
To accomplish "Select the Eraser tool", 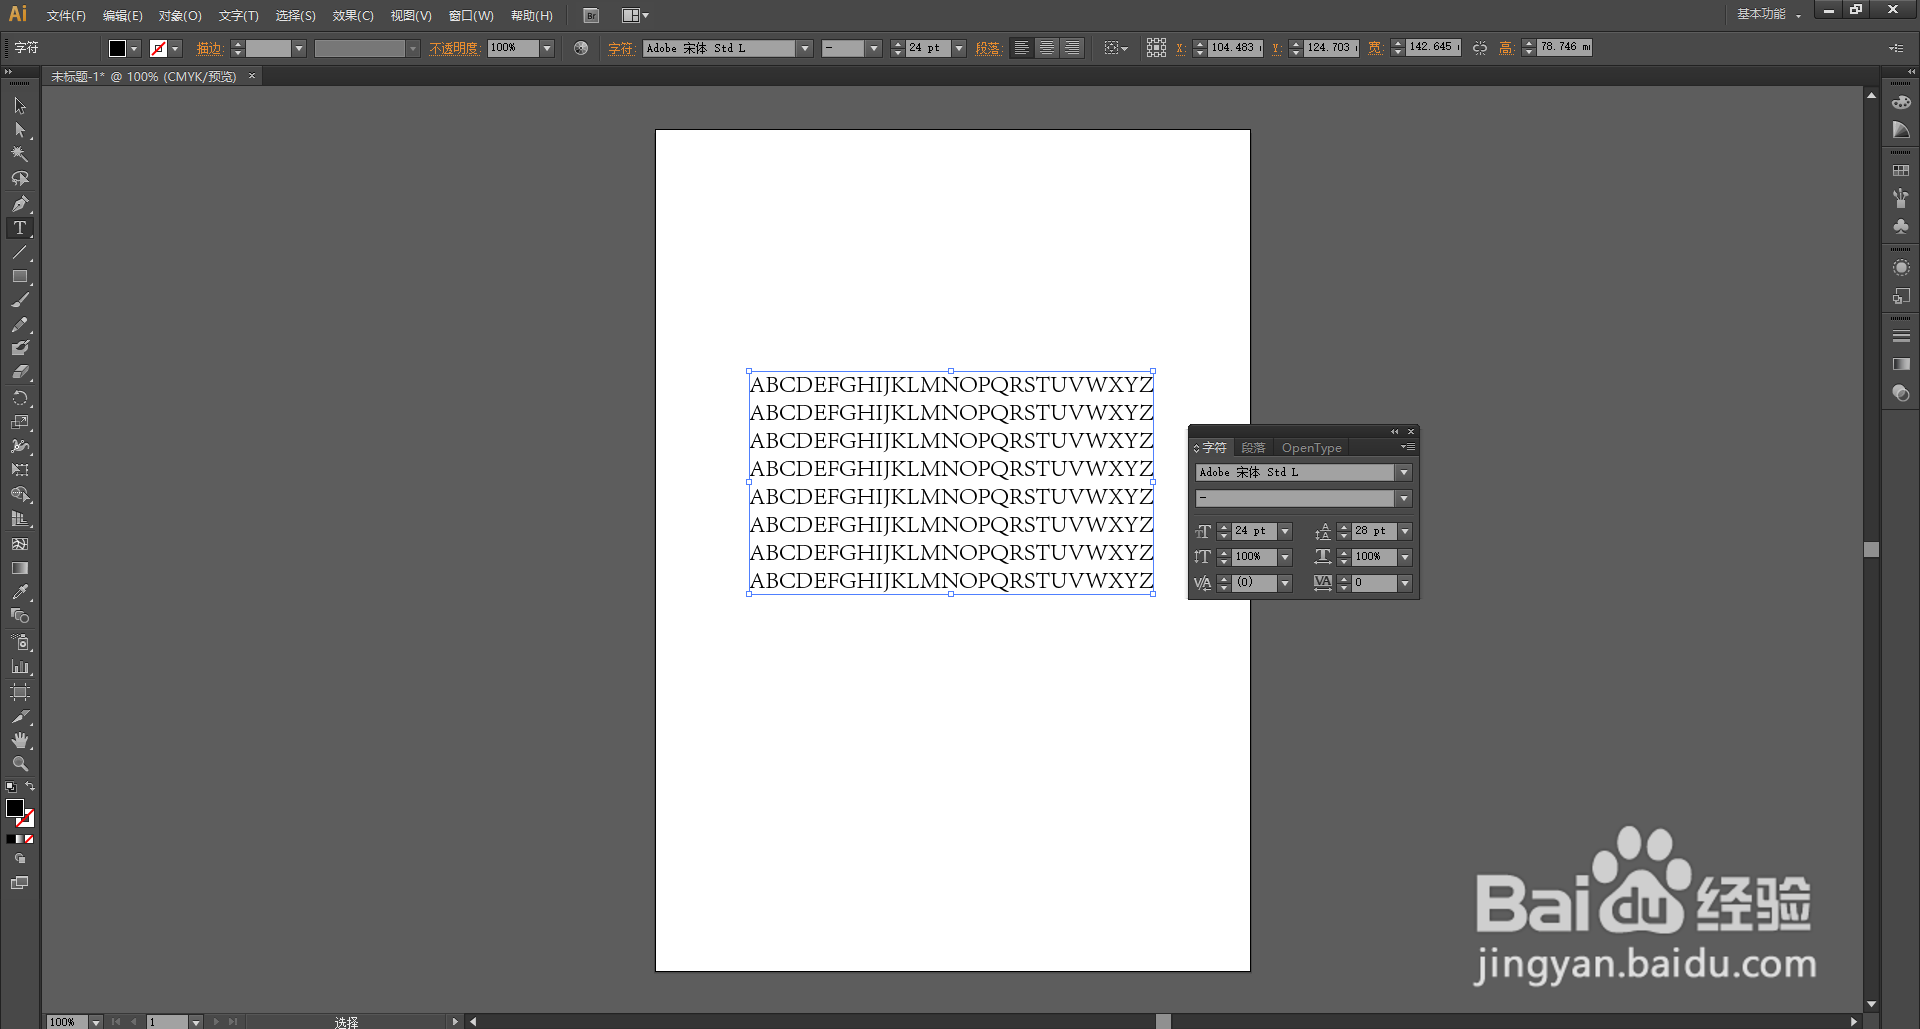I will point(20,372).
